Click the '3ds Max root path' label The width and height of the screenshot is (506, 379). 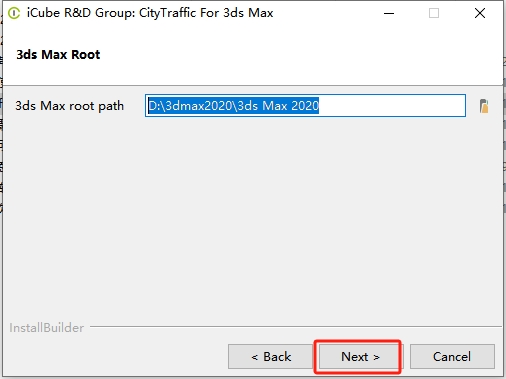tap(70, 106)
